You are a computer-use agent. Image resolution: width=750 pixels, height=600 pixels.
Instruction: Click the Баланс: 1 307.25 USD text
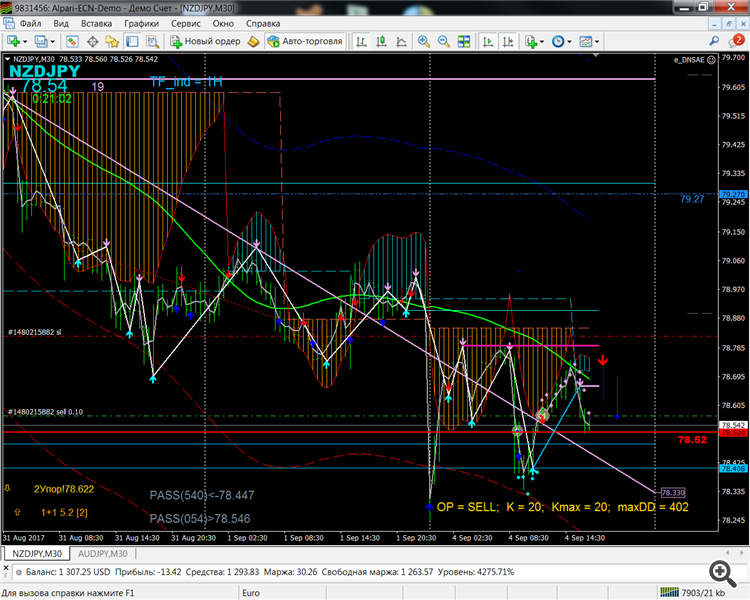(x=68, y=572)
